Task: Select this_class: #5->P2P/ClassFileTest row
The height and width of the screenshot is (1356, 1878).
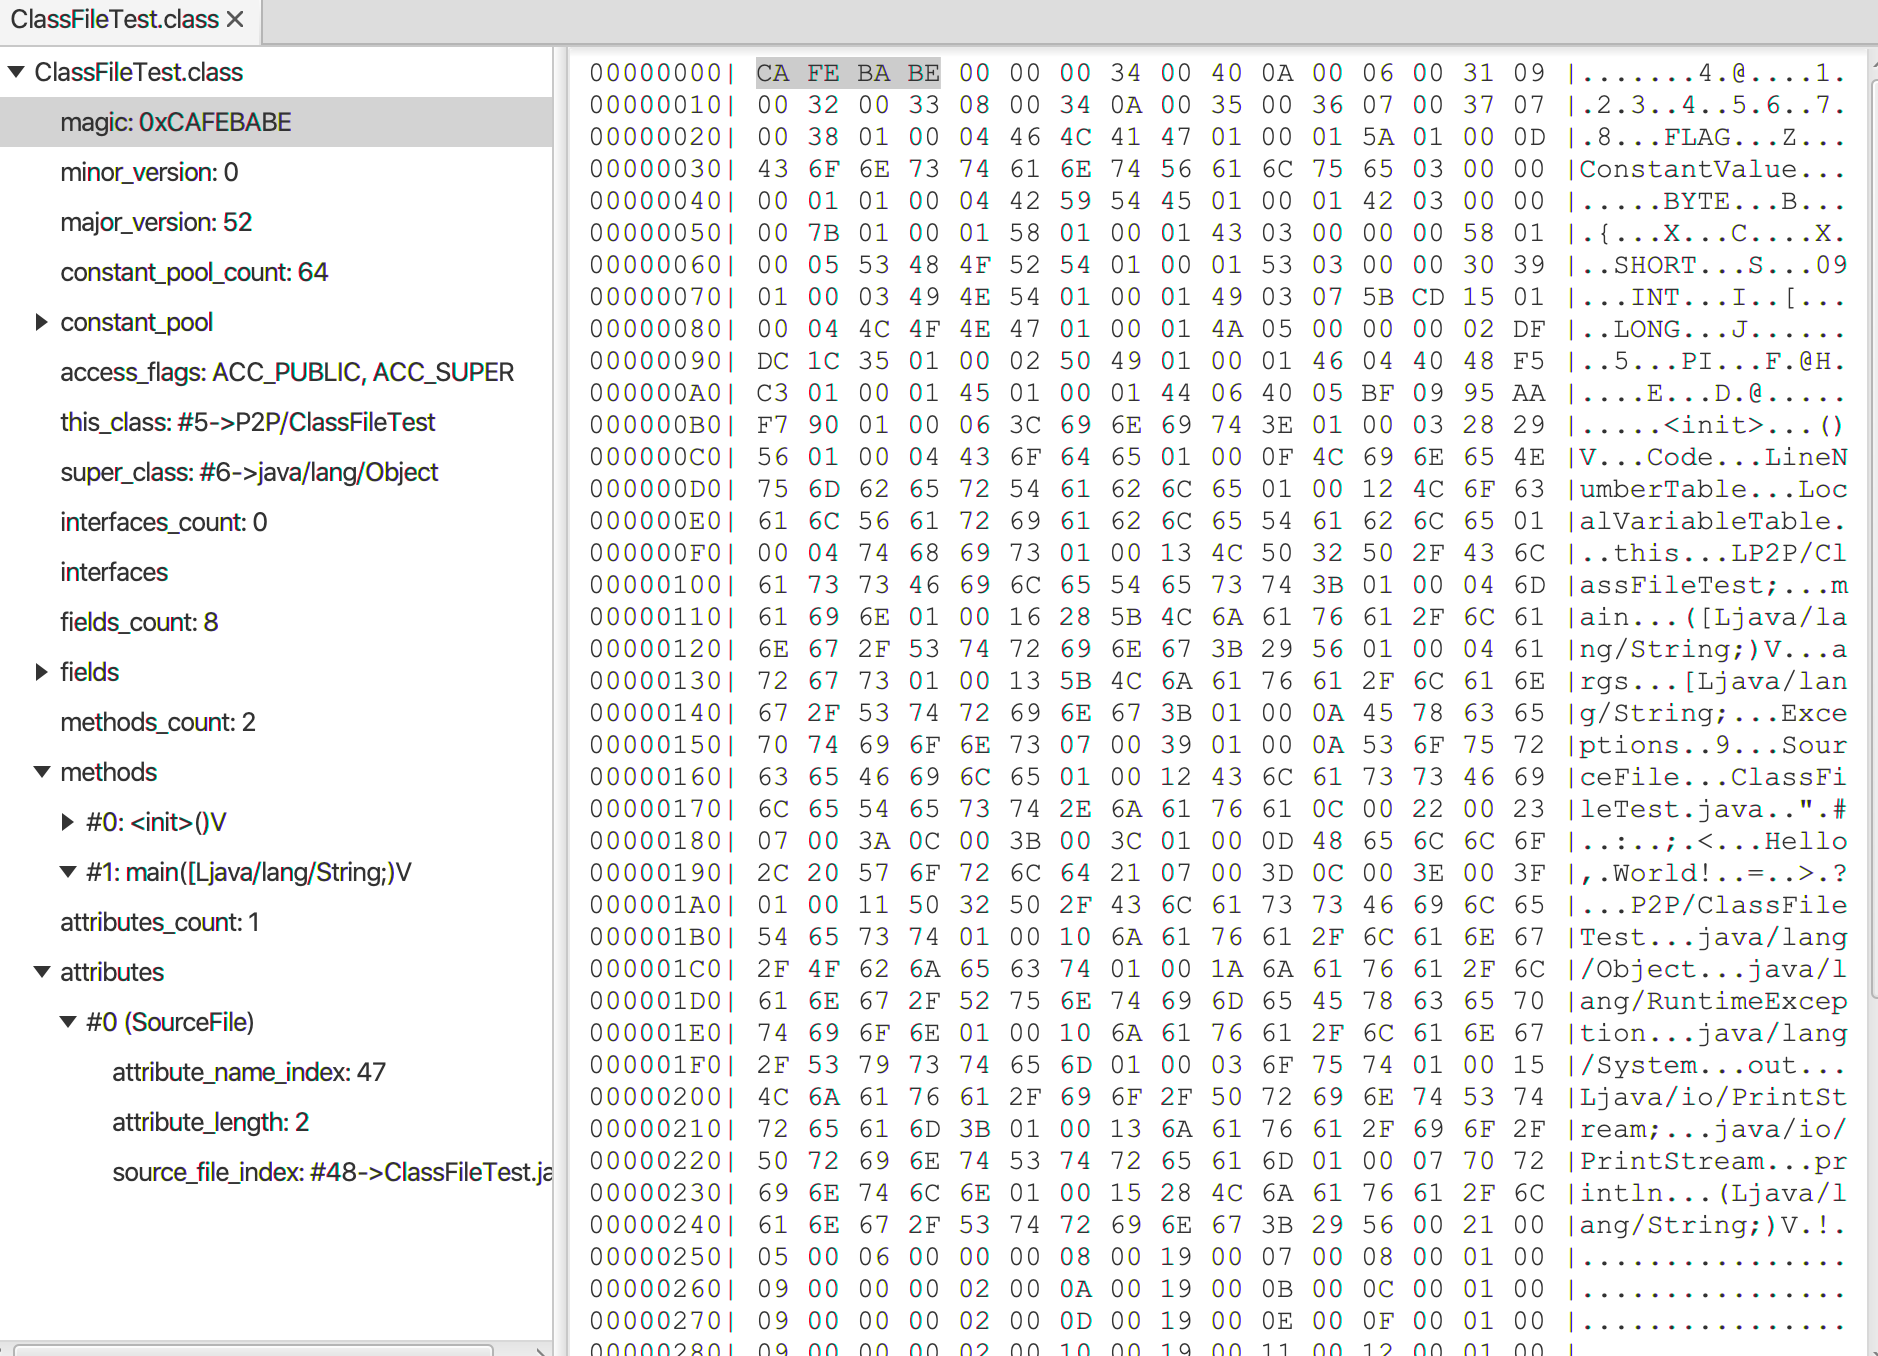Action: [276, 422]
